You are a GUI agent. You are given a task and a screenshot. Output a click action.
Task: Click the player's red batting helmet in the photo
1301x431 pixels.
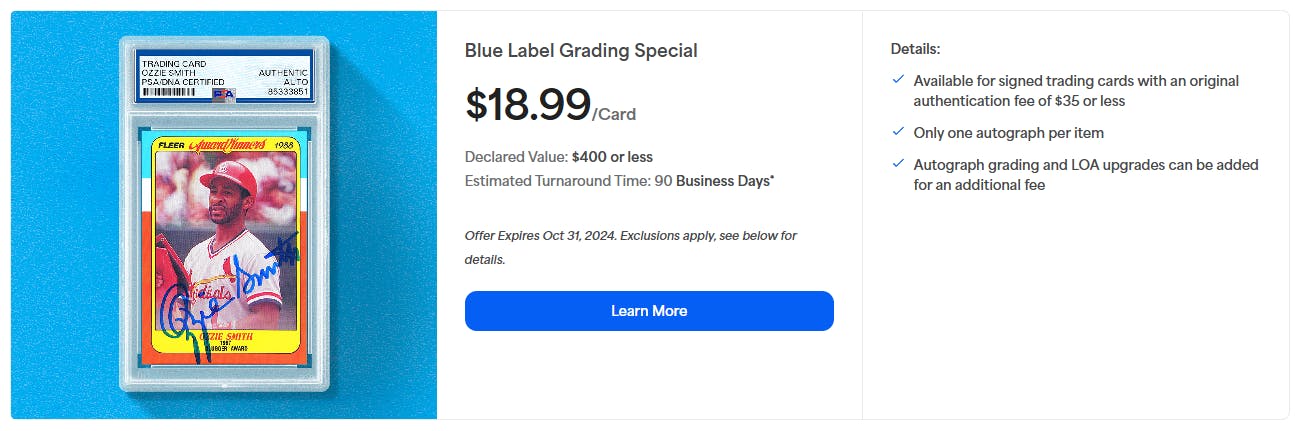229,176
